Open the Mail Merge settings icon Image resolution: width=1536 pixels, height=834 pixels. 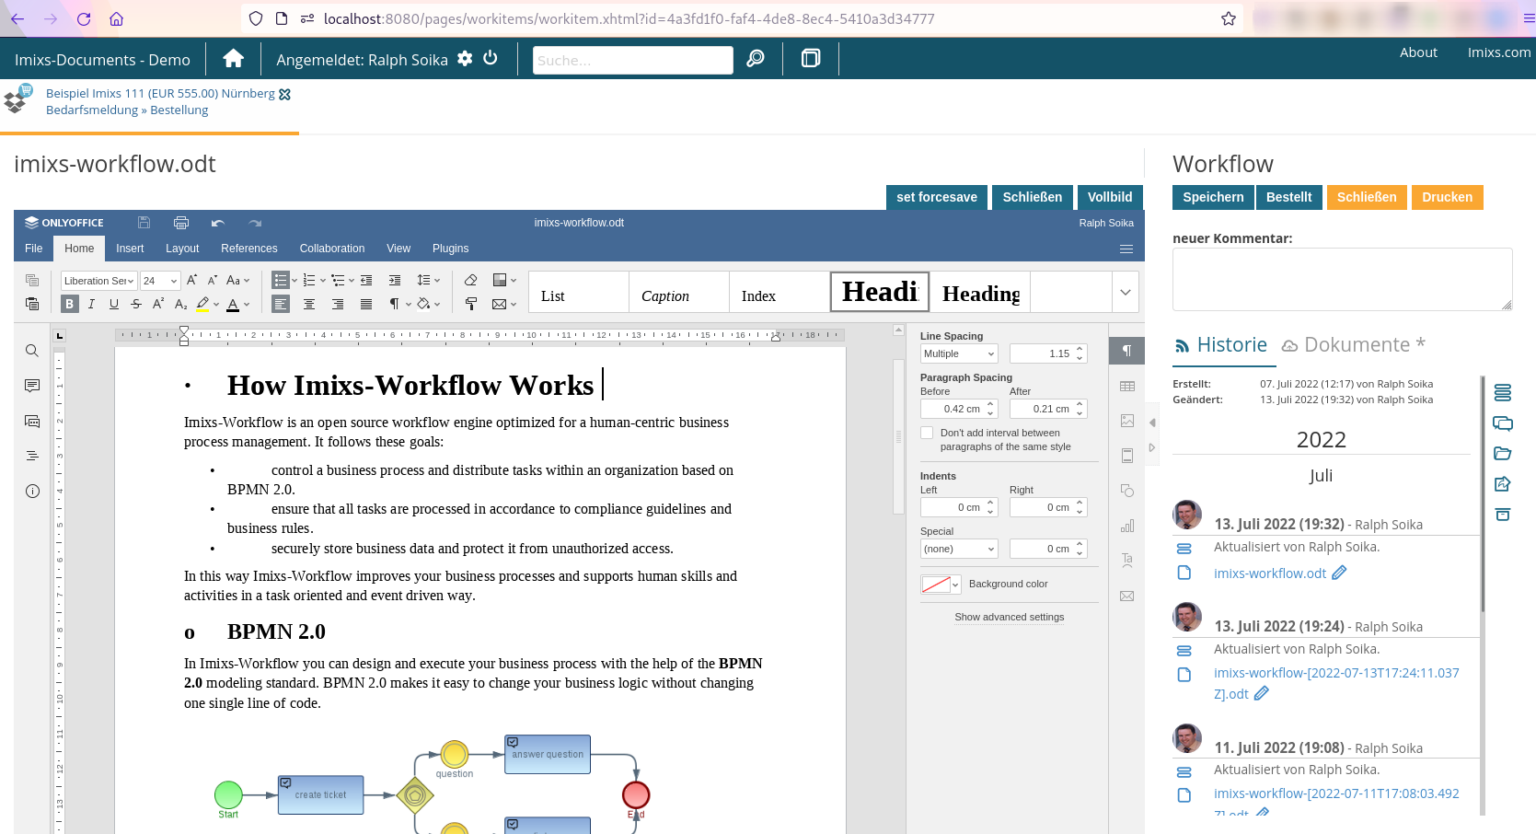click(1127, 595)
